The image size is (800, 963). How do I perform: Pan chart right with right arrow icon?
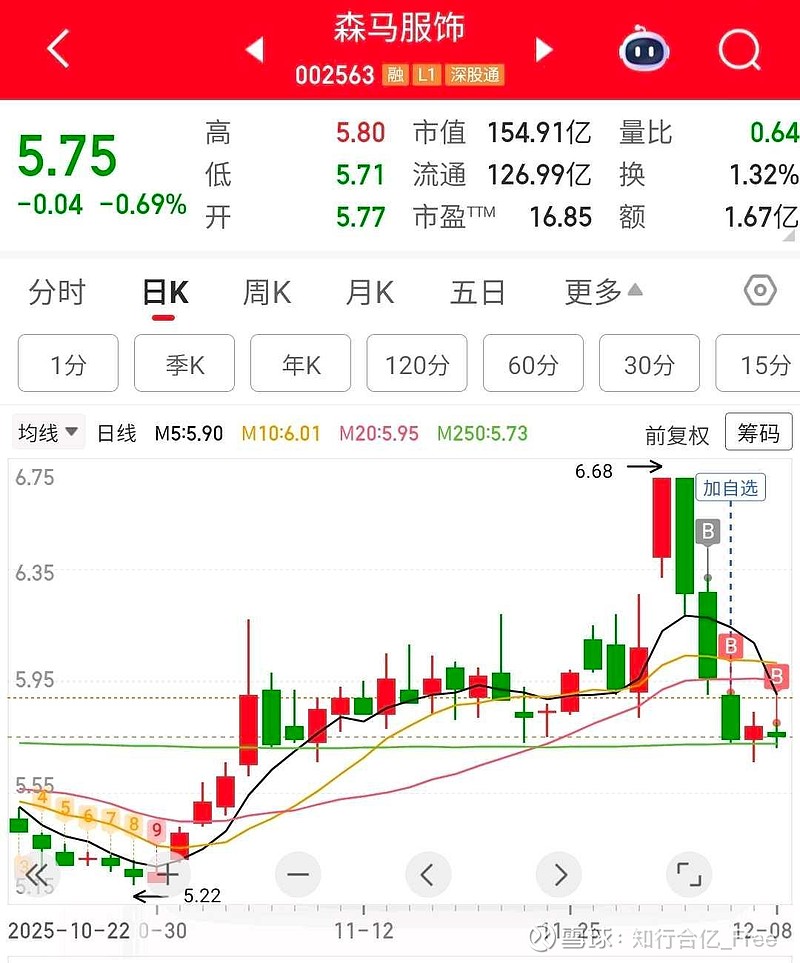point(559,873)
